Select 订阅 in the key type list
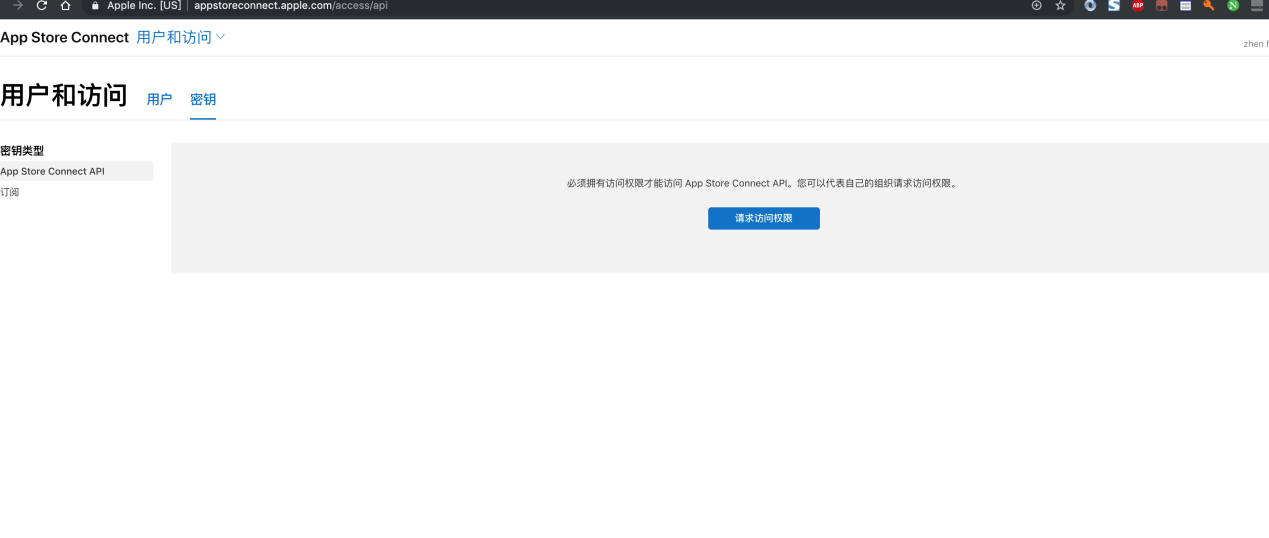This screenshot has height=538, width=1269. (10, 192)
